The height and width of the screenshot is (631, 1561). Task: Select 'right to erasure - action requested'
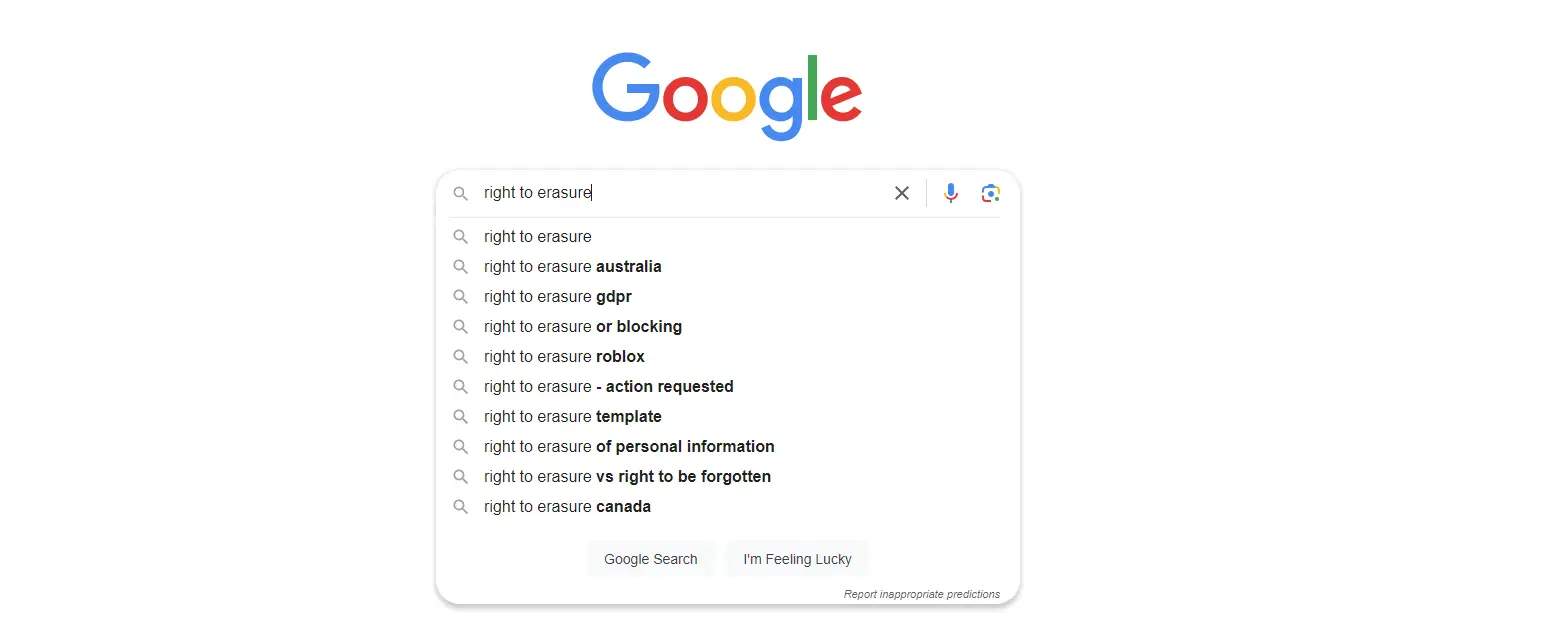tap(608, 387)
